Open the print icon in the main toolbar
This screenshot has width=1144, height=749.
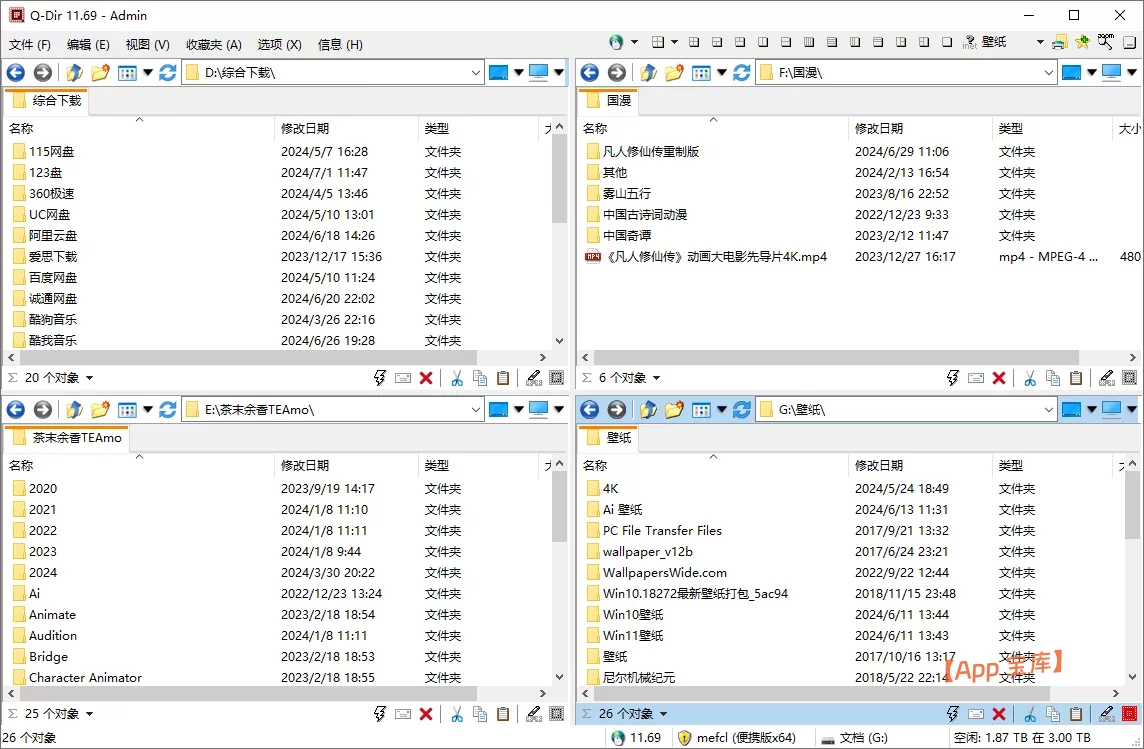[x=1058, y=43]
